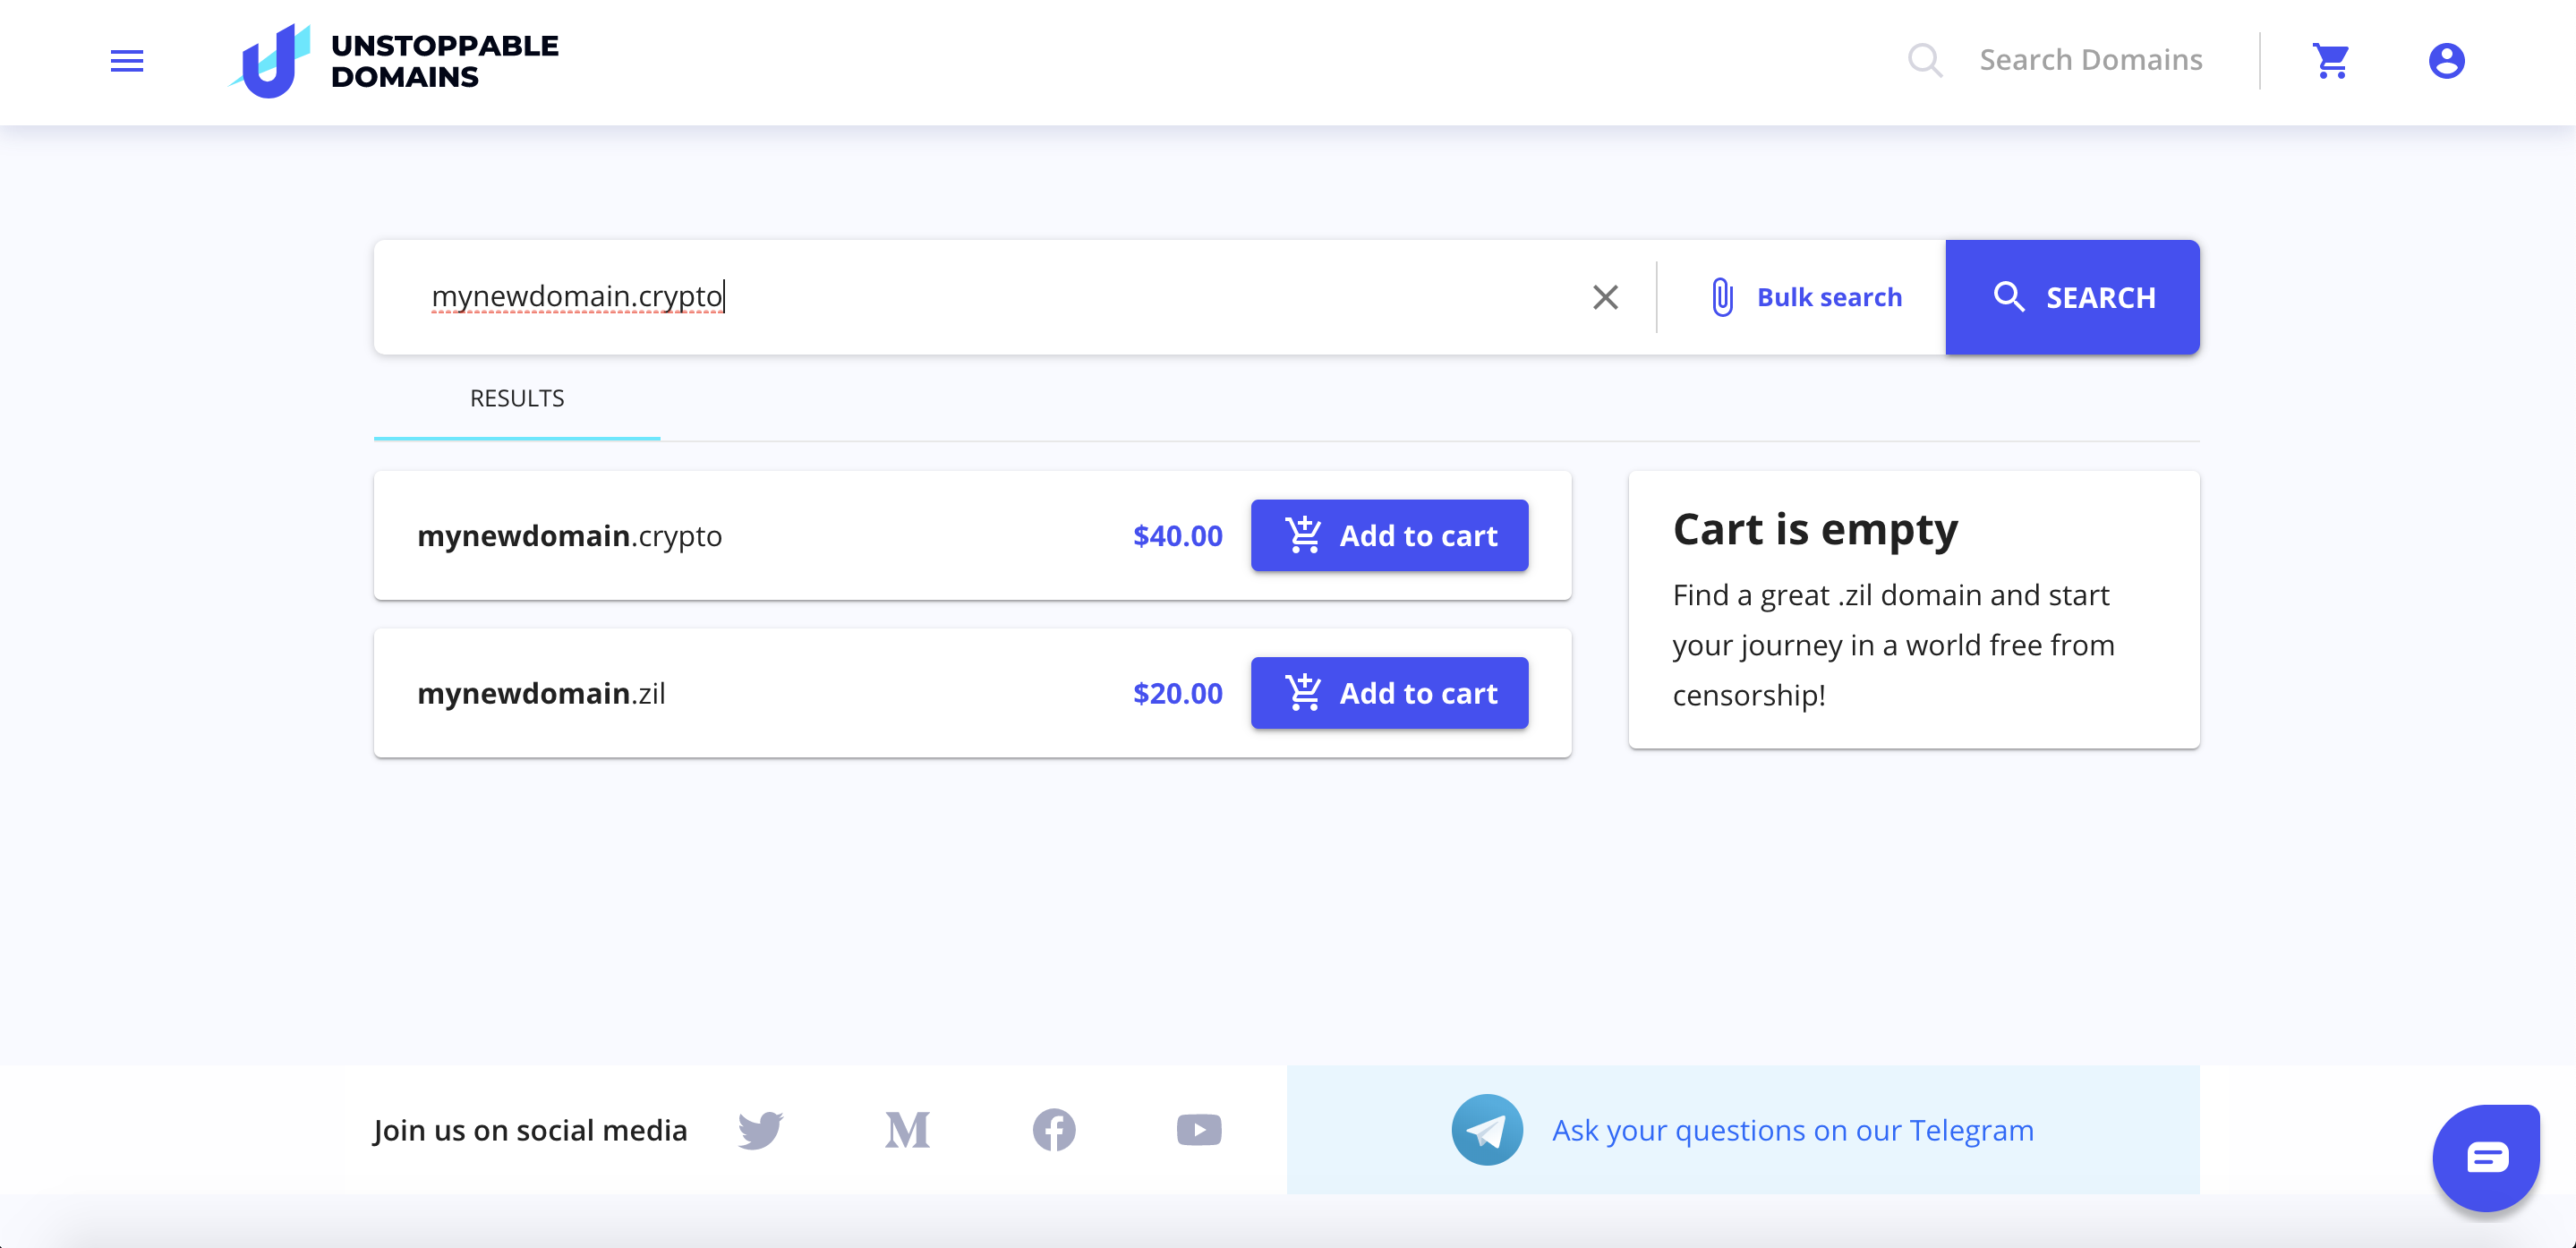Screen dimensions: 2576x1248
Task: Clear the domain search input field
Action: click(1603, 297)
